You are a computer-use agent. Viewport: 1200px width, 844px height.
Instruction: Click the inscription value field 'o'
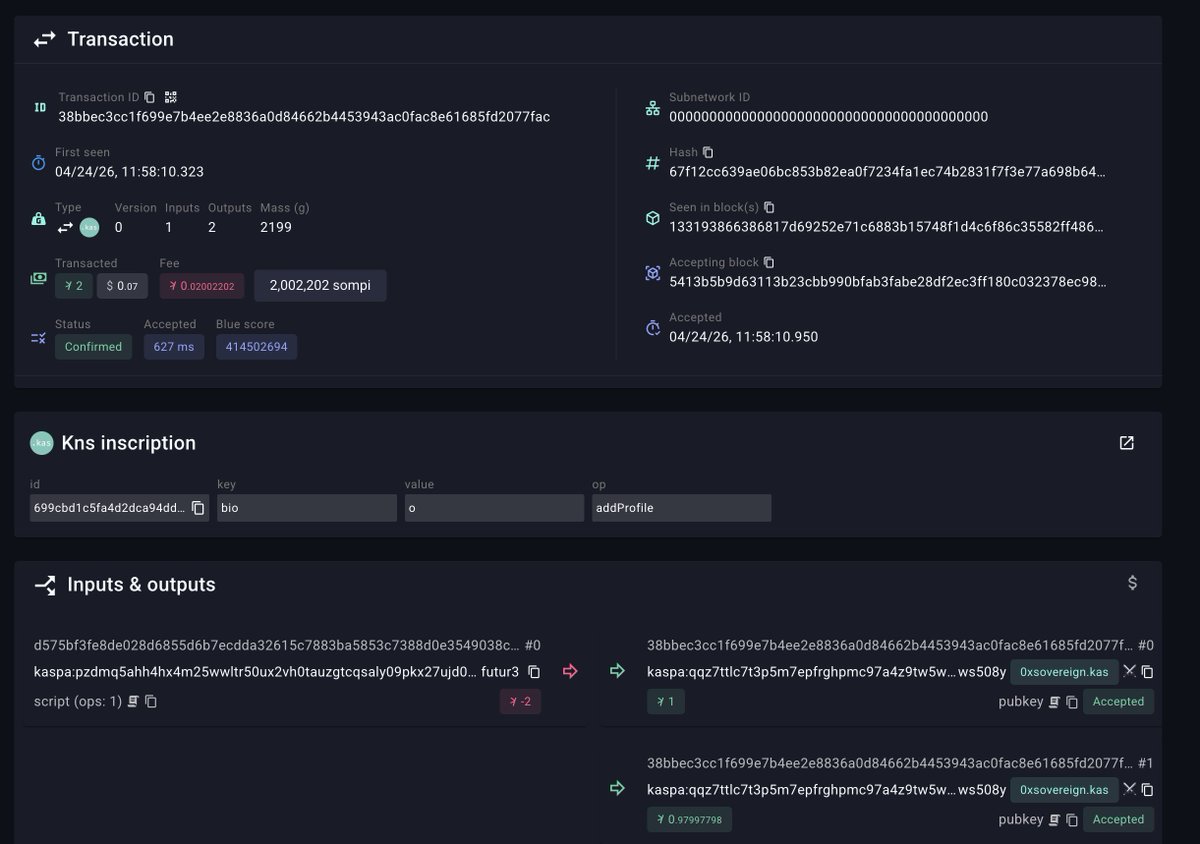[x=494, y=508]
